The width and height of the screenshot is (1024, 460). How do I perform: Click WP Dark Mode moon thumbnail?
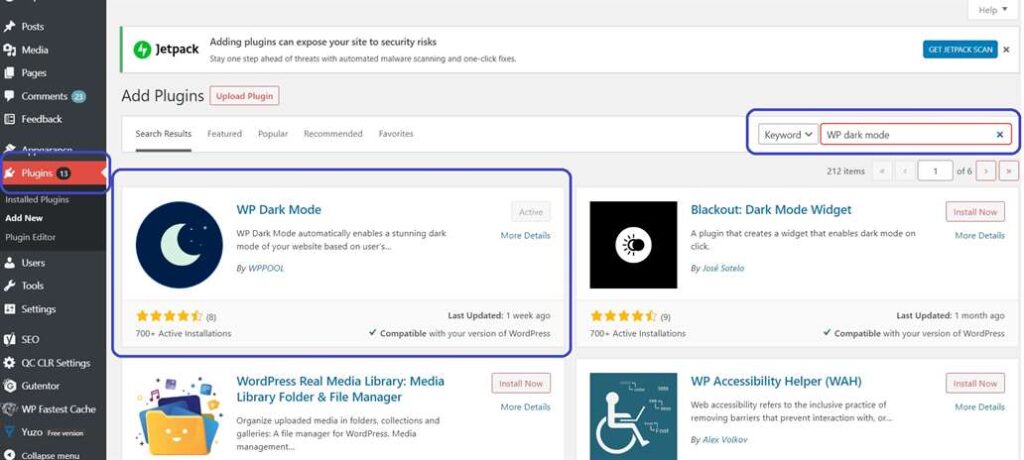pos(179,245)
